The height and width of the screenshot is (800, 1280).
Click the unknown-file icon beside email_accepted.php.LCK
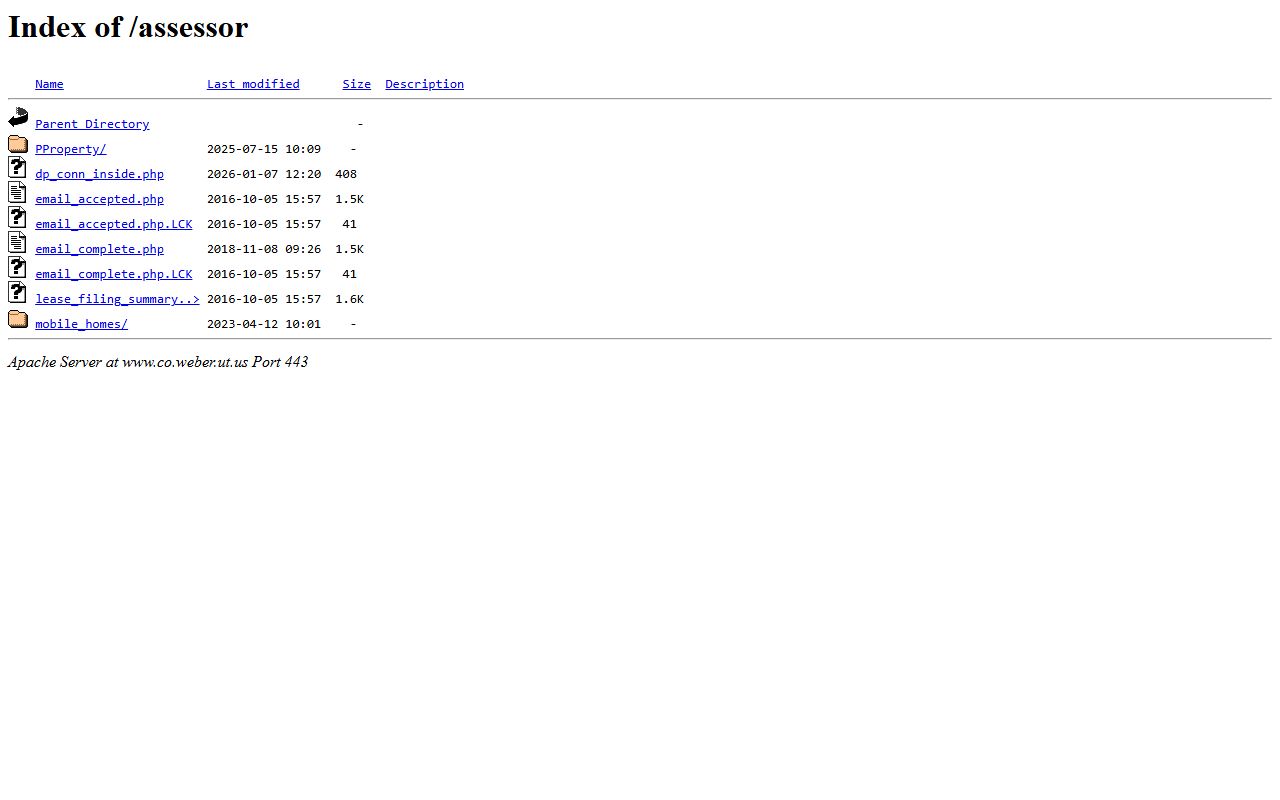[17, 218]
